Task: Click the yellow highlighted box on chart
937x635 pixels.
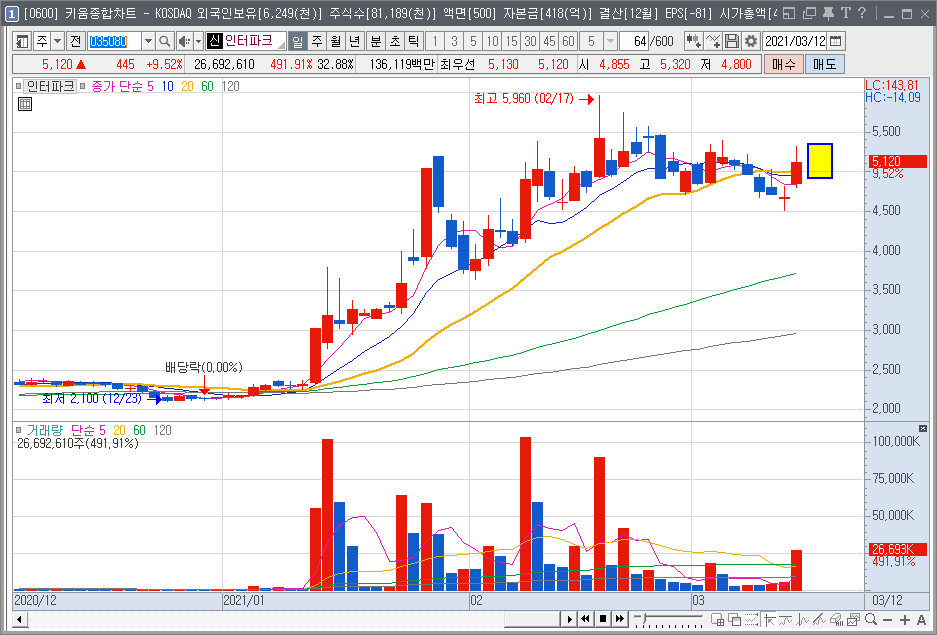Action: [x=820, y=161]
